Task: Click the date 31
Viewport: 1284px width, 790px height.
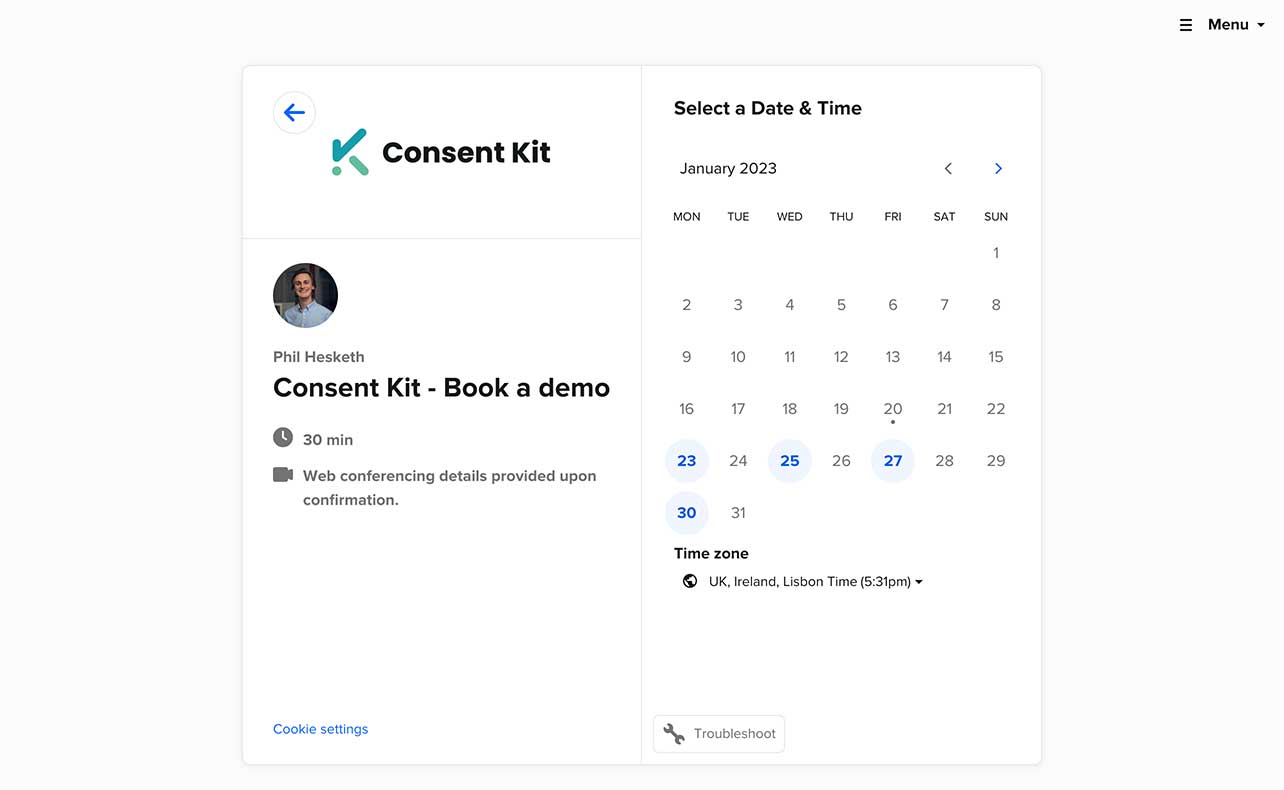Action: click(738, 513)
